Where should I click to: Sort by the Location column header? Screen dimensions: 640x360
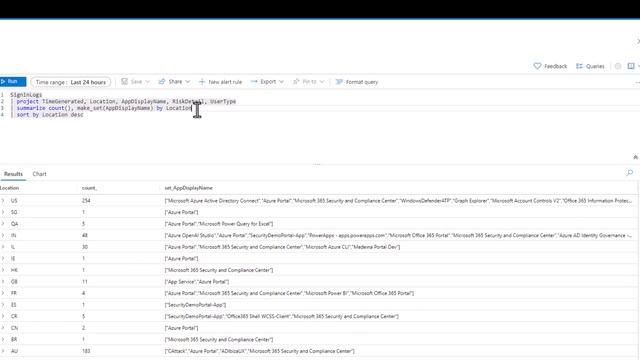9,188
